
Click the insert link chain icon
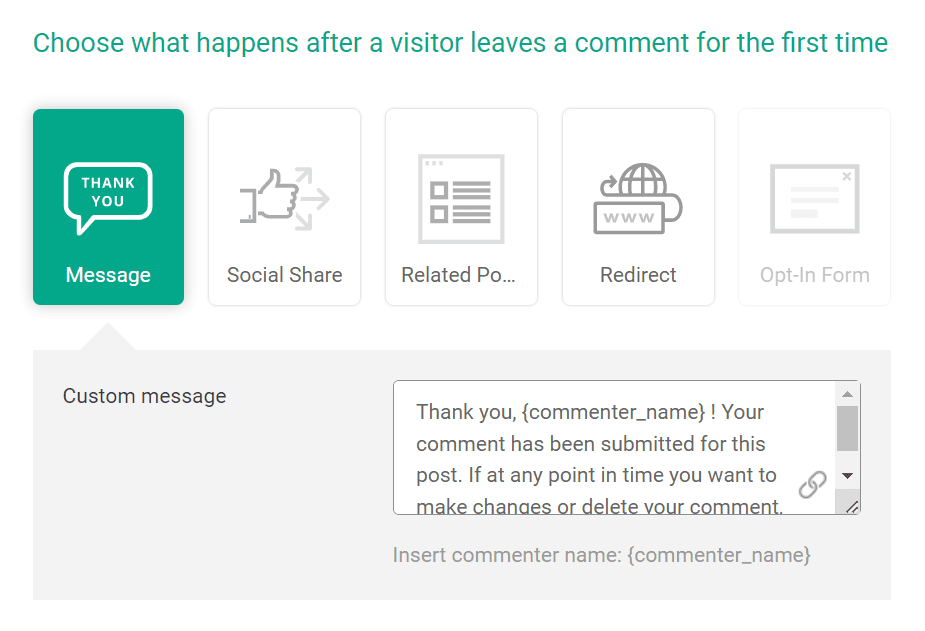pos(812,485)
